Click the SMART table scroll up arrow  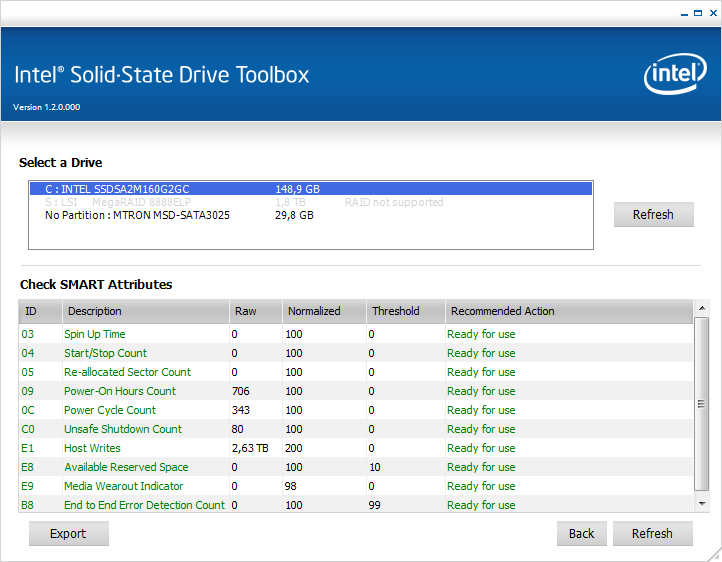[702, 308]
